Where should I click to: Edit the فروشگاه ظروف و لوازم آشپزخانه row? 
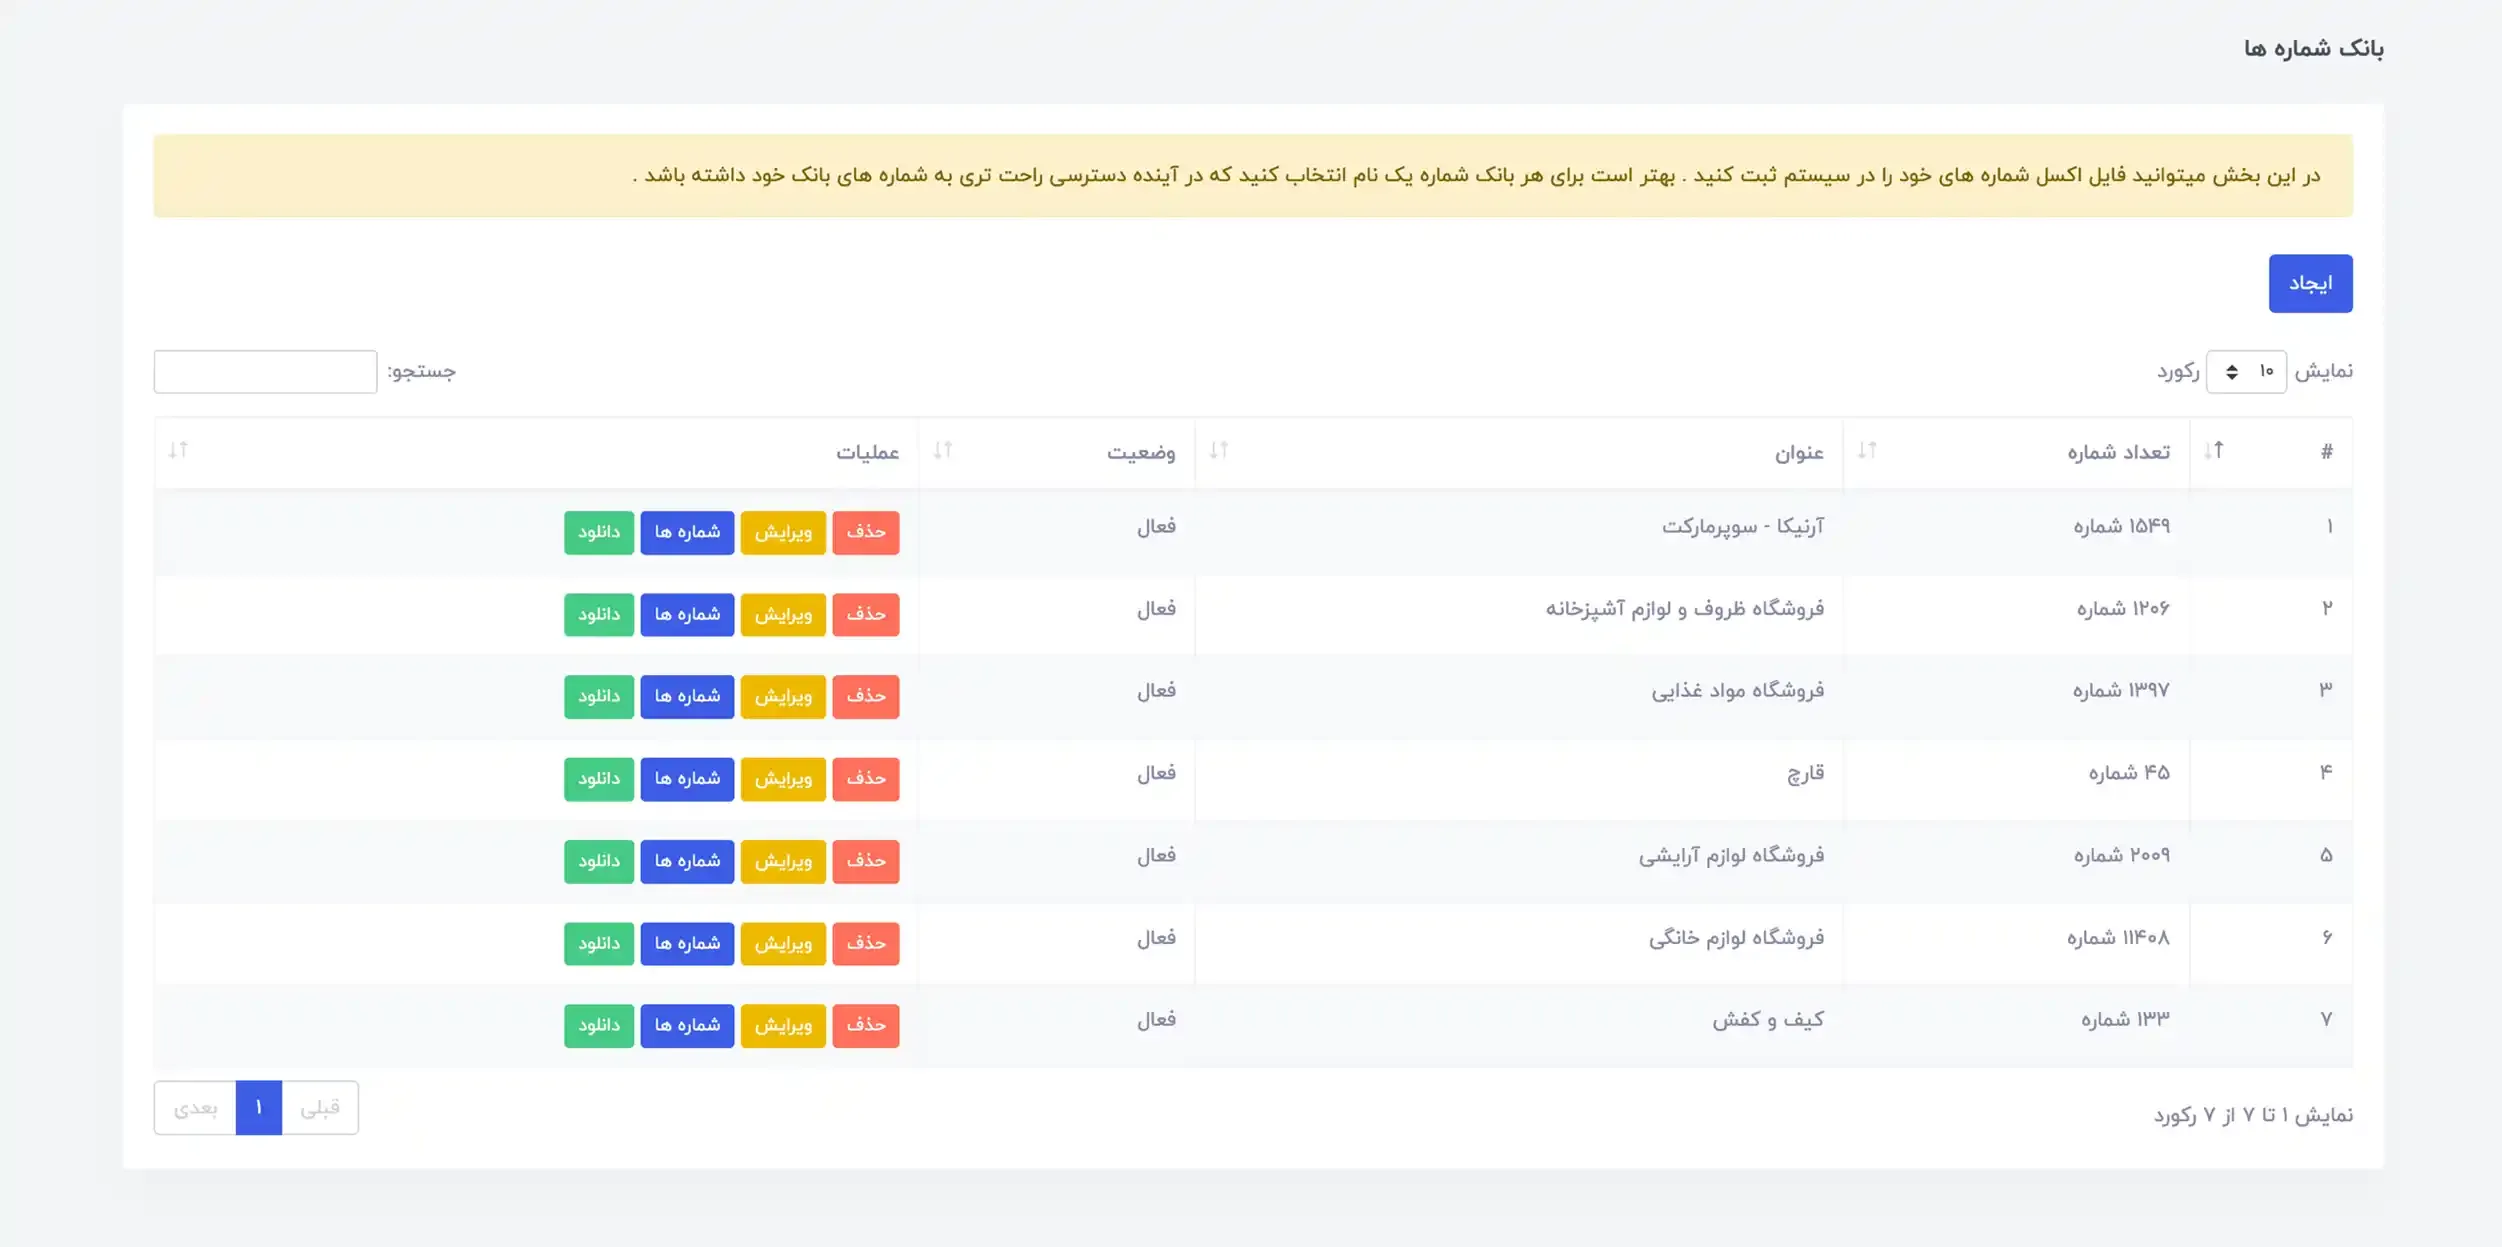pos(783,615)
